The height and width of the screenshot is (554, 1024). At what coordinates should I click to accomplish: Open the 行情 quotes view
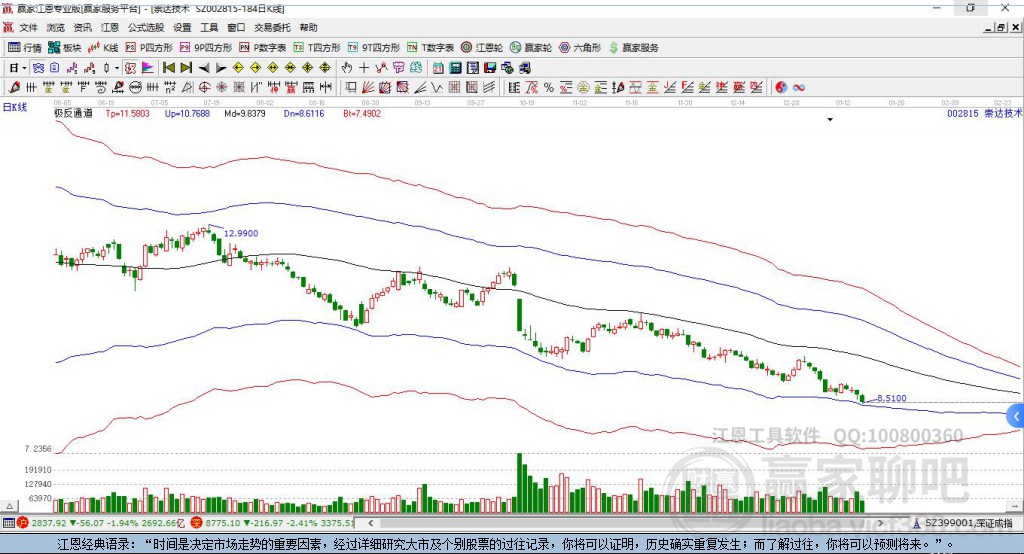pos(25,48)
